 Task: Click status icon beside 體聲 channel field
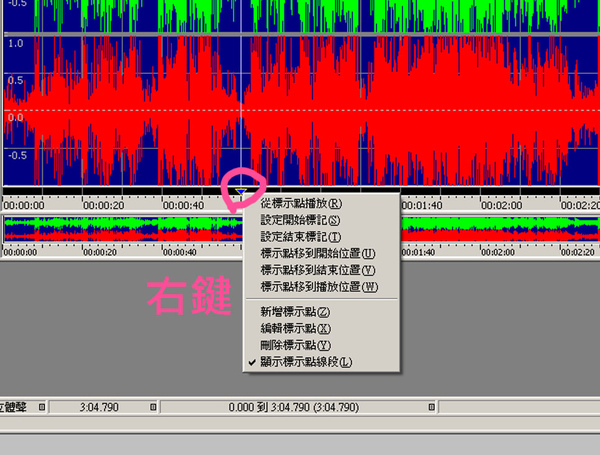[42, 407]
